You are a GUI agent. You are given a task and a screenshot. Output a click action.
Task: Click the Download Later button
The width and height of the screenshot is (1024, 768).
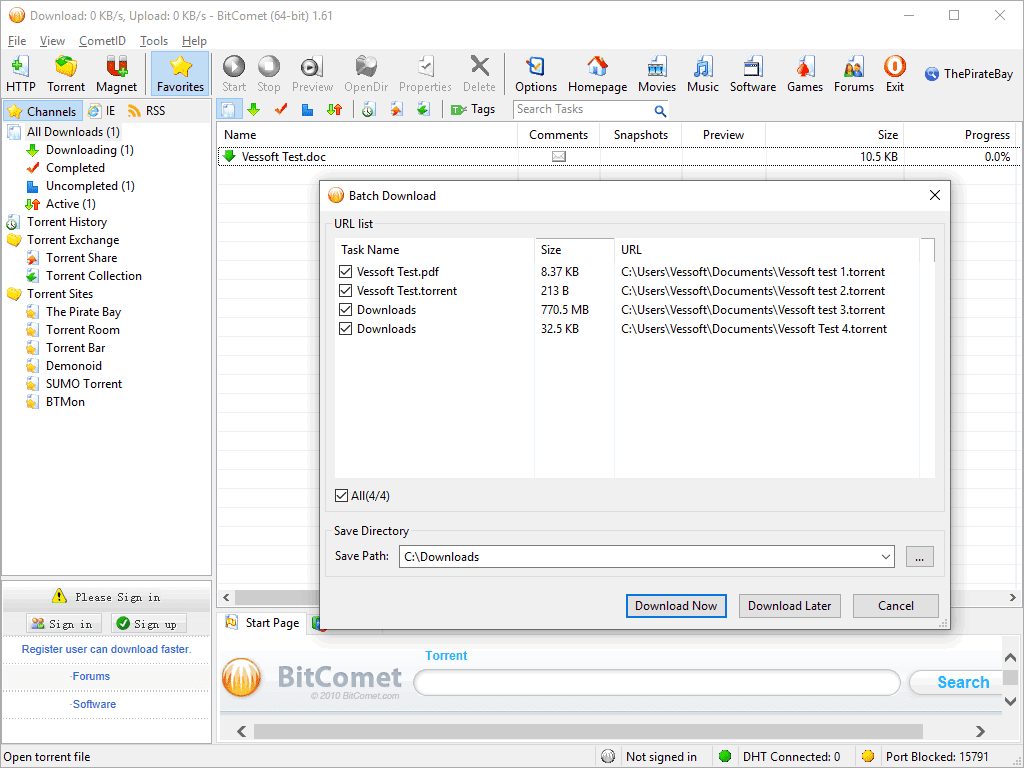790,605
